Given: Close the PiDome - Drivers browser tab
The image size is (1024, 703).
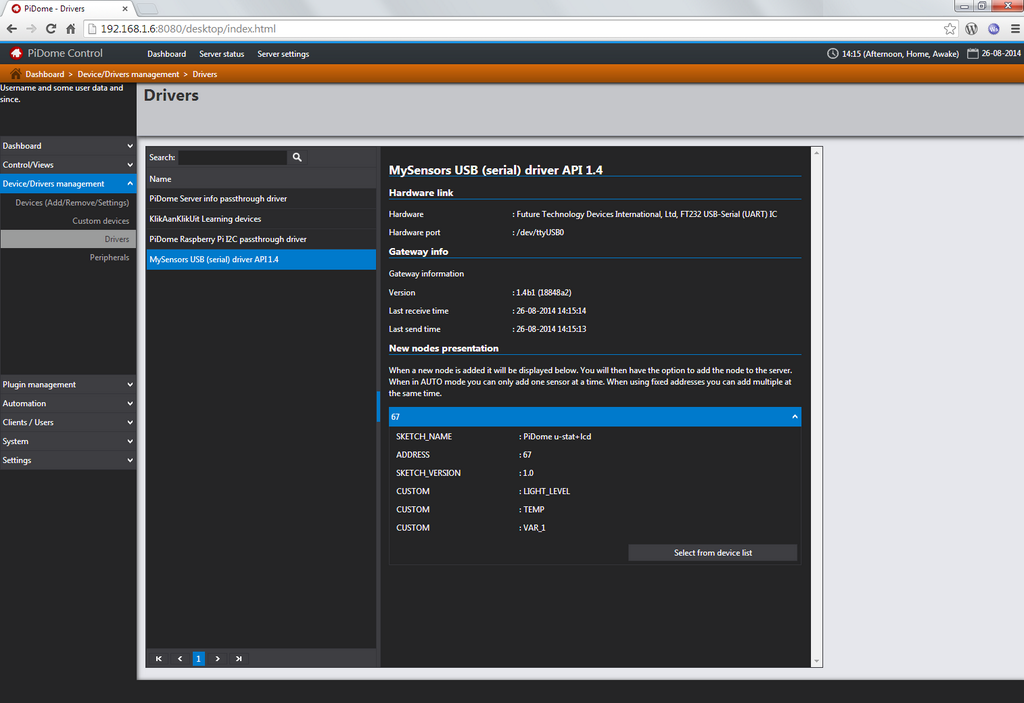Looking at the screenshot, I should (x=125, y=8).
